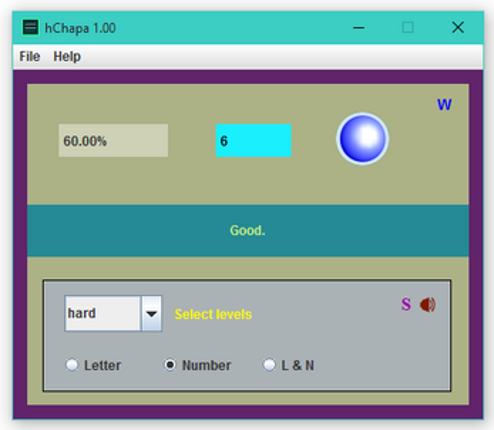This screenshot has width=494, height=430.
Task: Click the 60.00% score field
Action: 113,140
